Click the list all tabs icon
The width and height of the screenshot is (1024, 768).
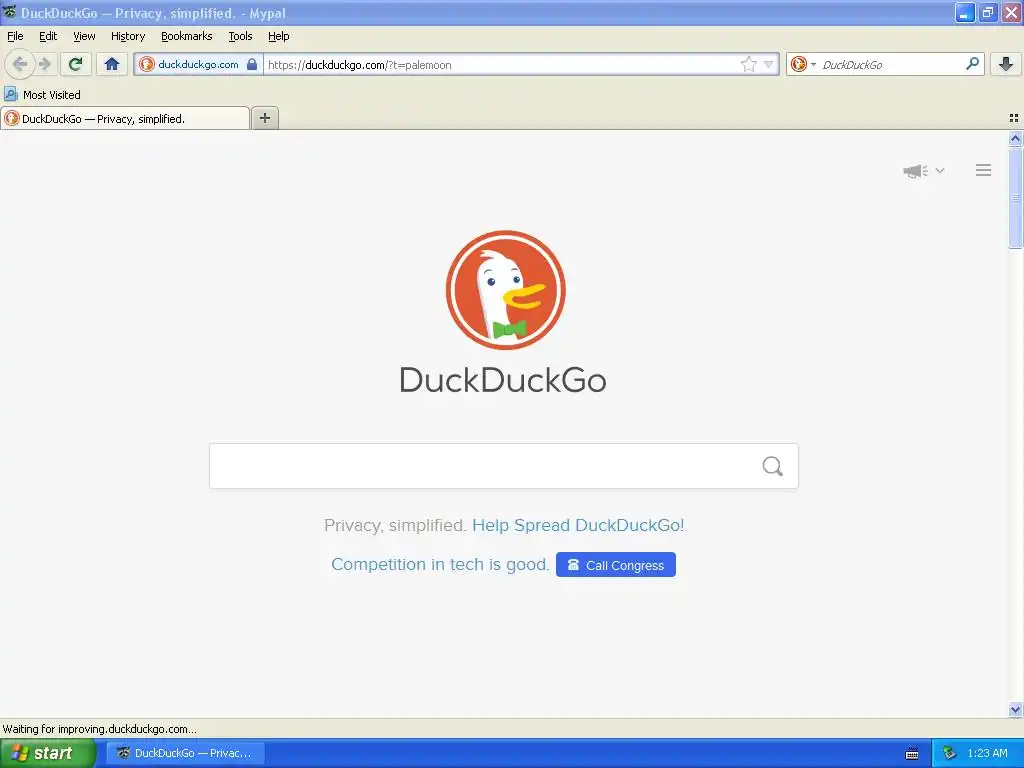tap(1014, 118)
